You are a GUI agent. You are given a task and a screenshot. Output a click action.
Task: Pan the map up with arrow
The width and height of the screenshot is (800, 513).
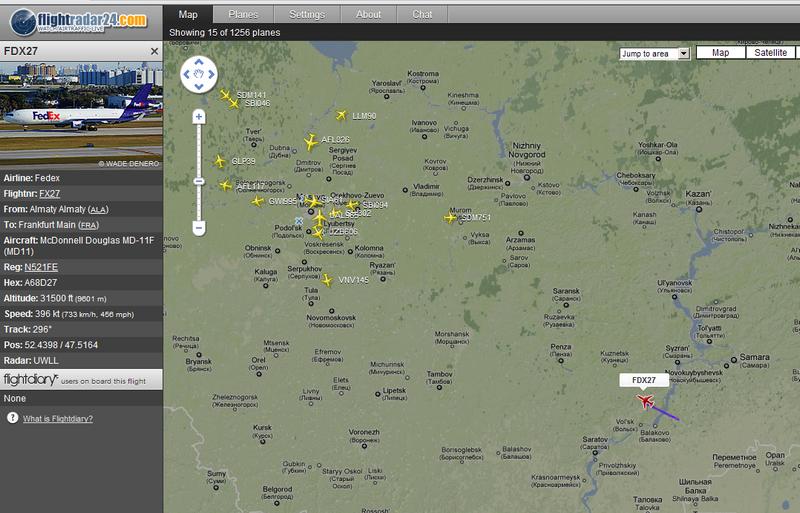tap(199, 62)
